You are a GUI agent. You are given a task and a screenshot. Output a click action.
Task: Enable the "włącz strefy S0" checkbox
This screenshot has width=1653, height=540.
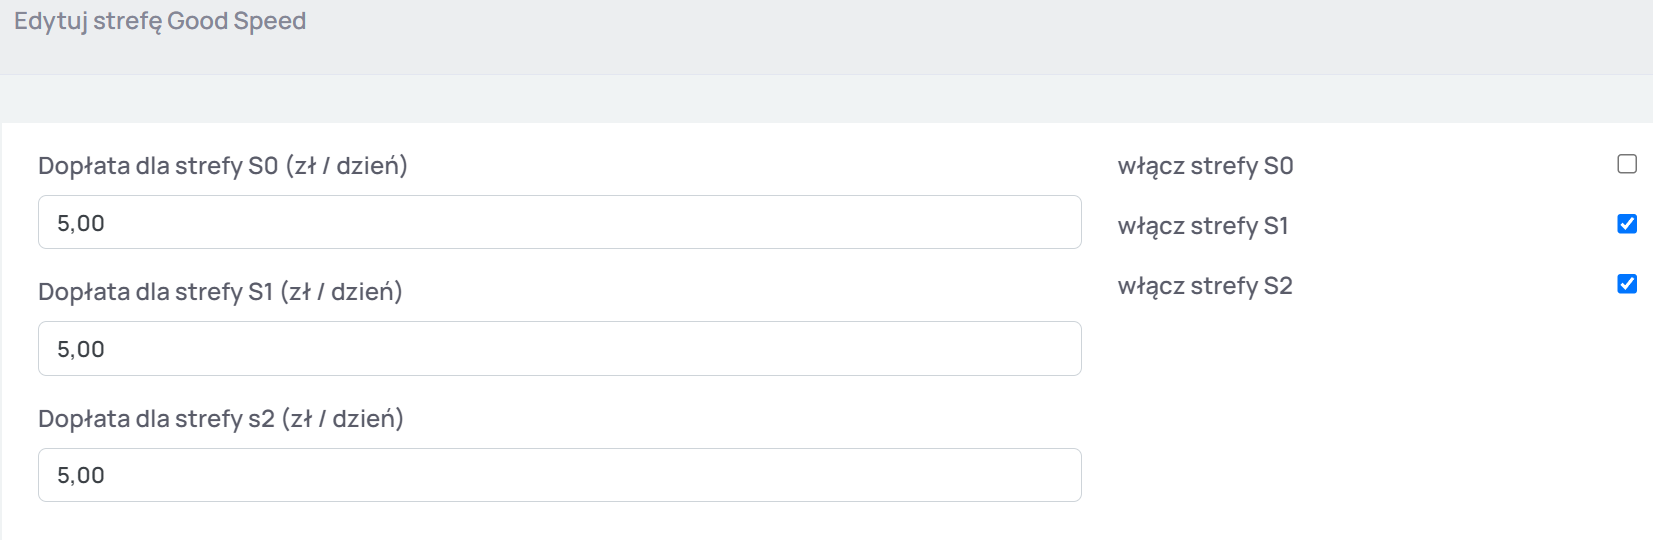(x=1627, y=164)
